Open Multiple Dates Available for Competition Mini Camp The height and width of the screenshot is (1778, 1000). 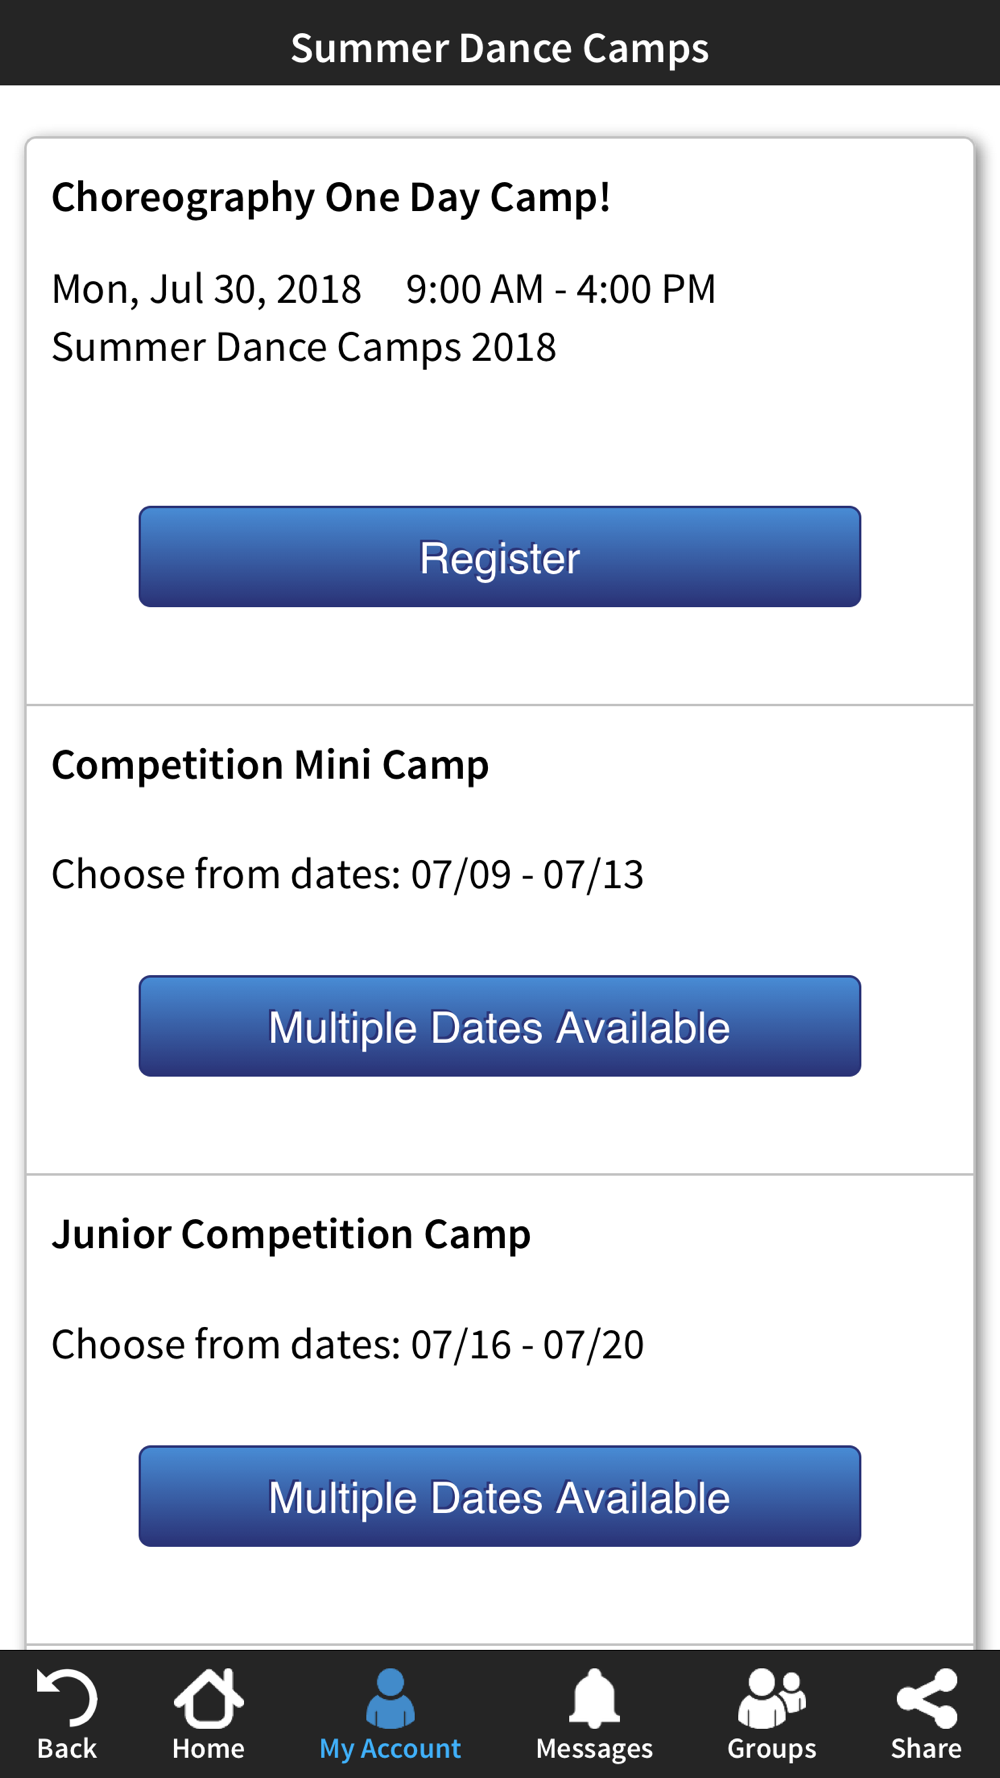[x=500, y=1026]
